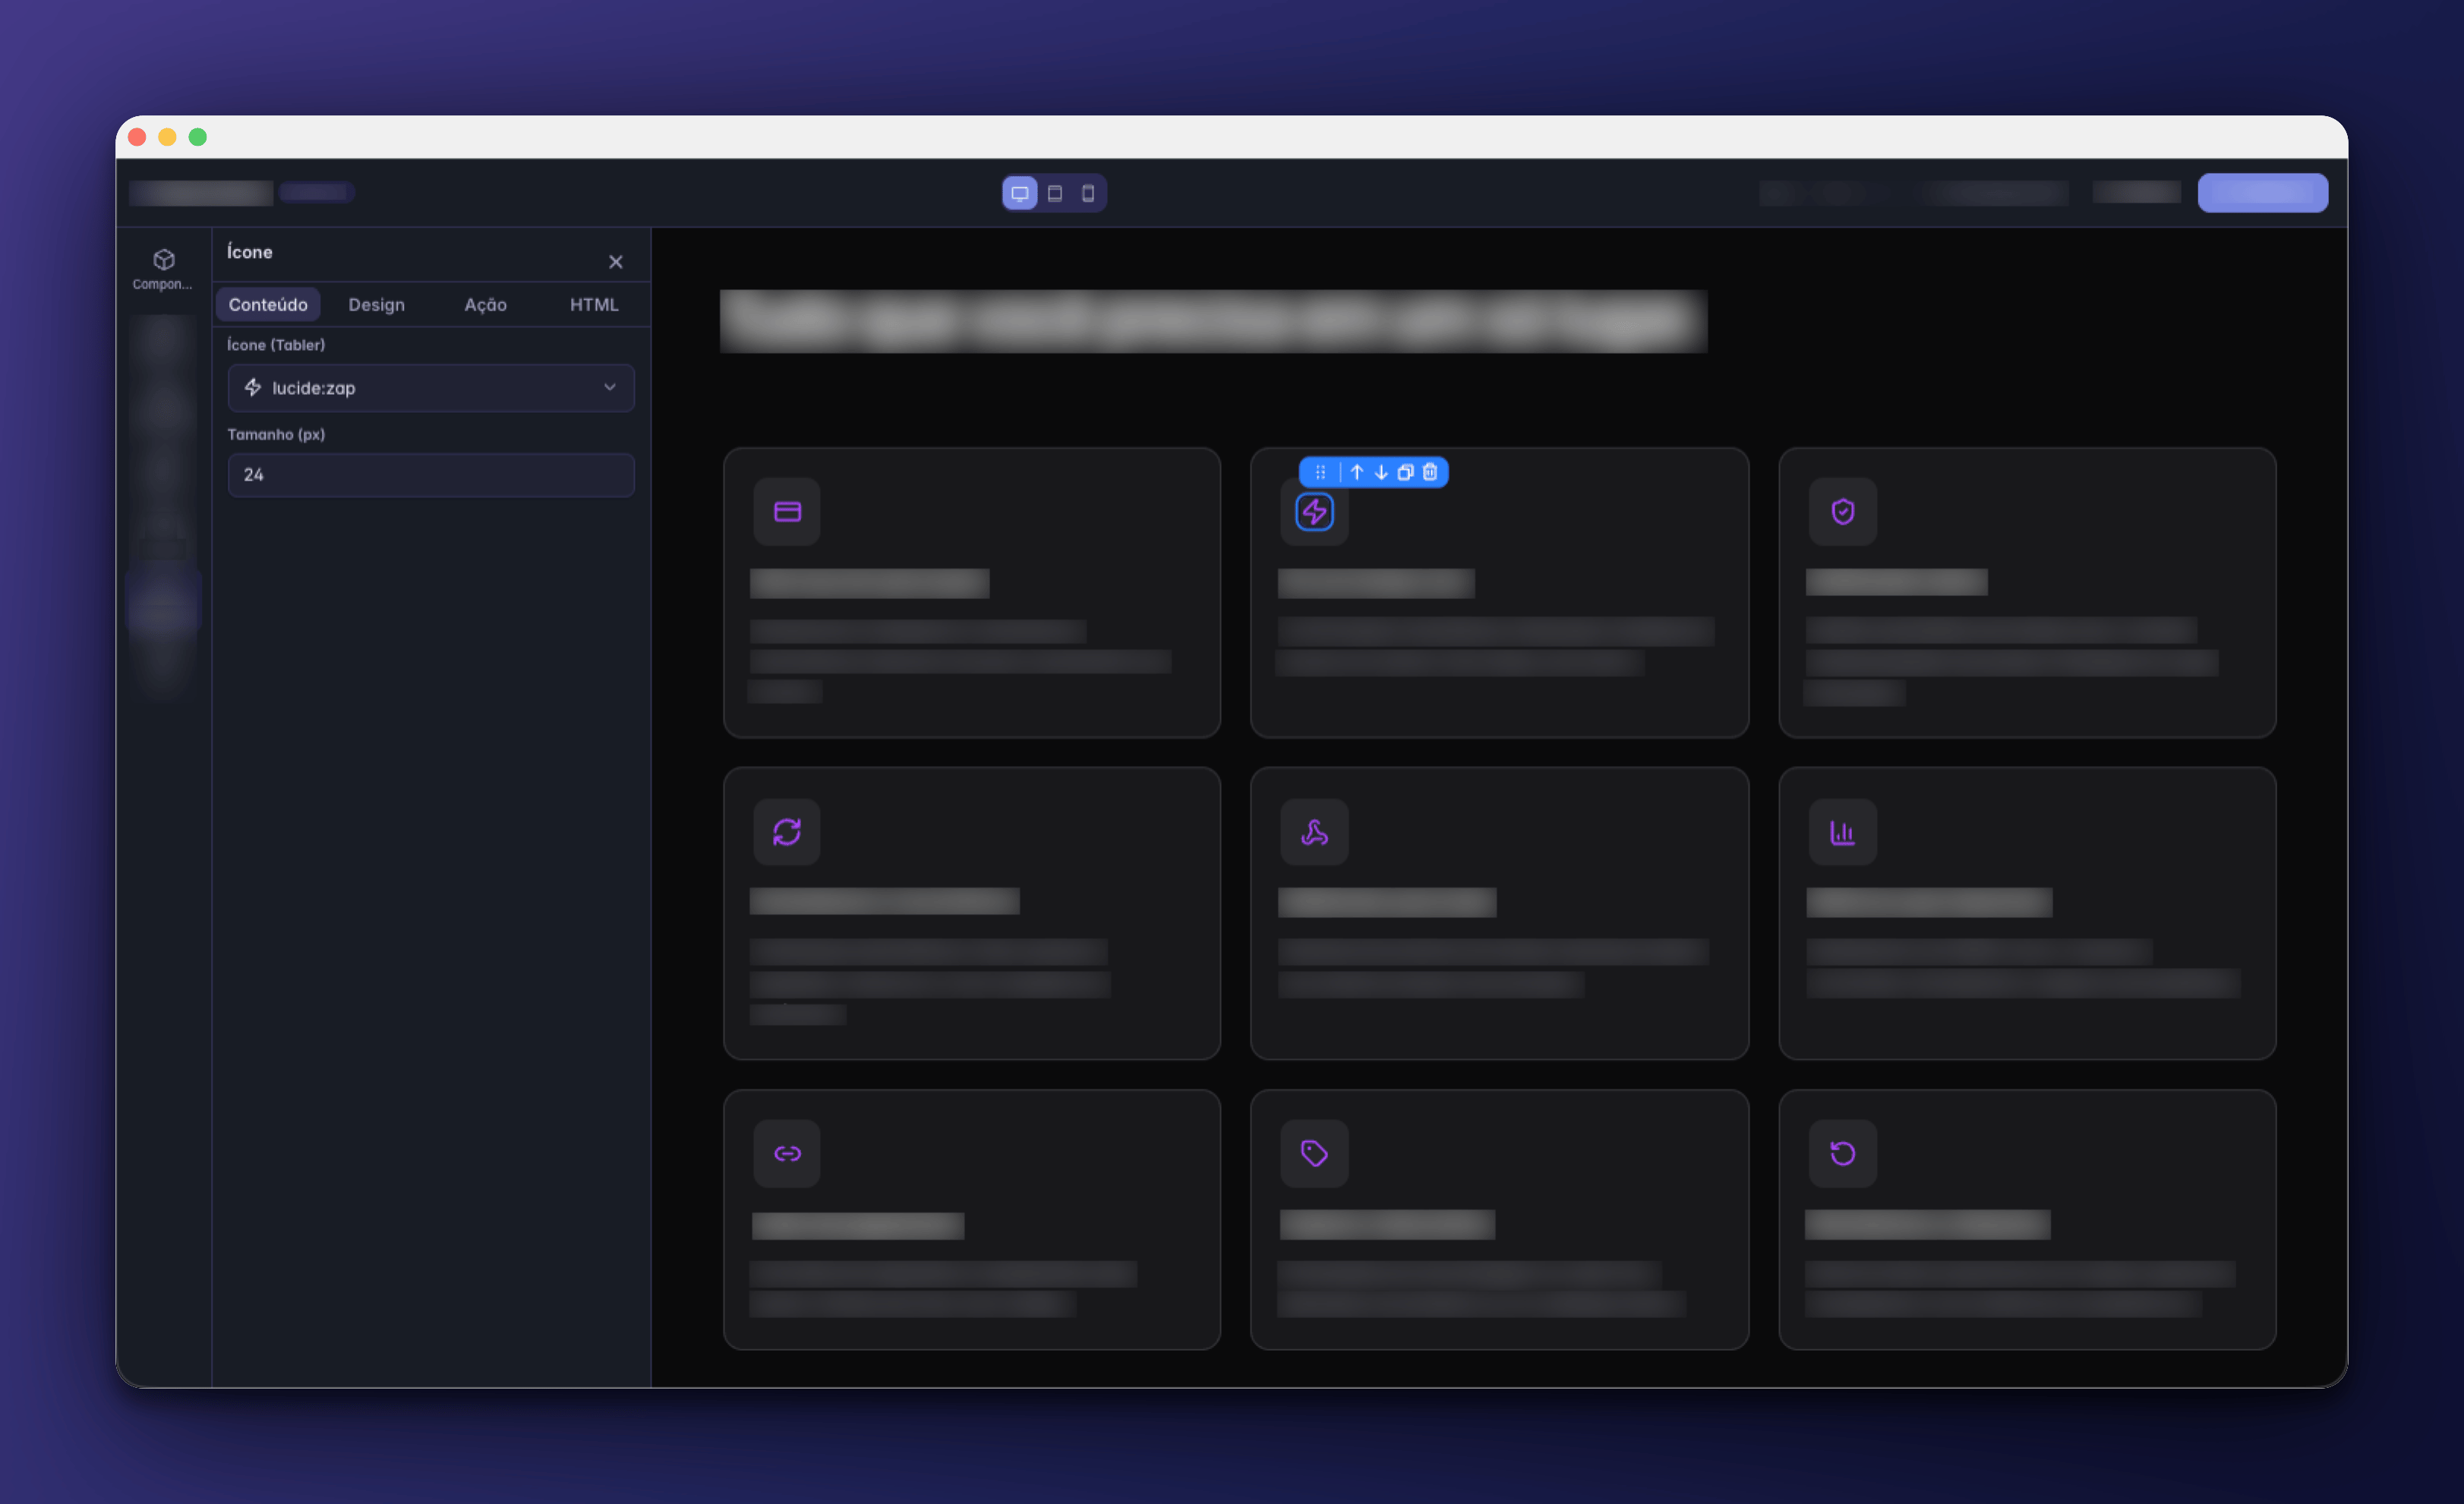The image size is (2464, 1504).
Task: Switch to the Design tab
Action: 377,305
